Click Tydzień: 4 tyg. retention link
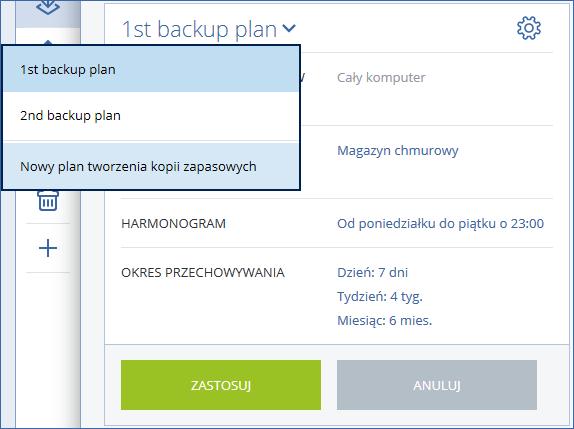574x429 pixels. (x=380, y=296)
